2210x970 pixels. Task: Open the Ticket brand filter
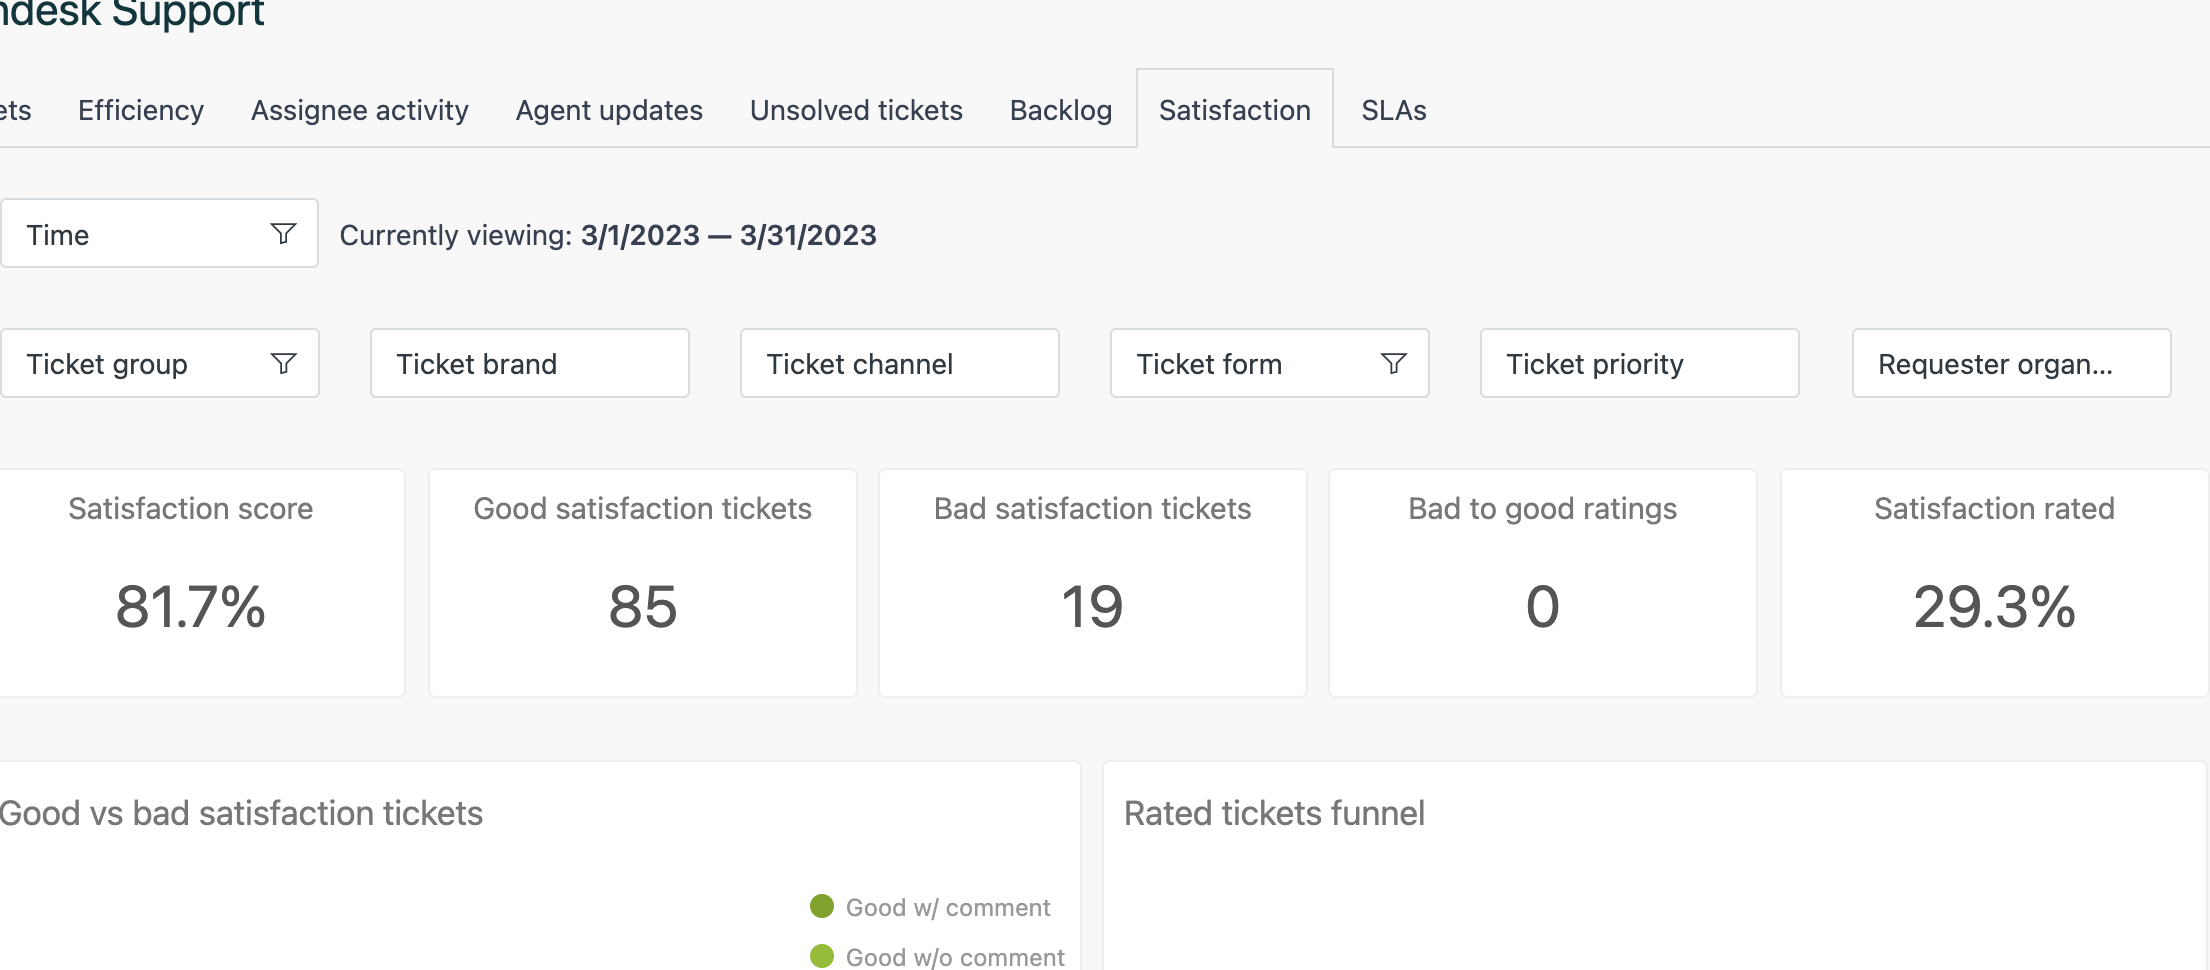point(530,363)
